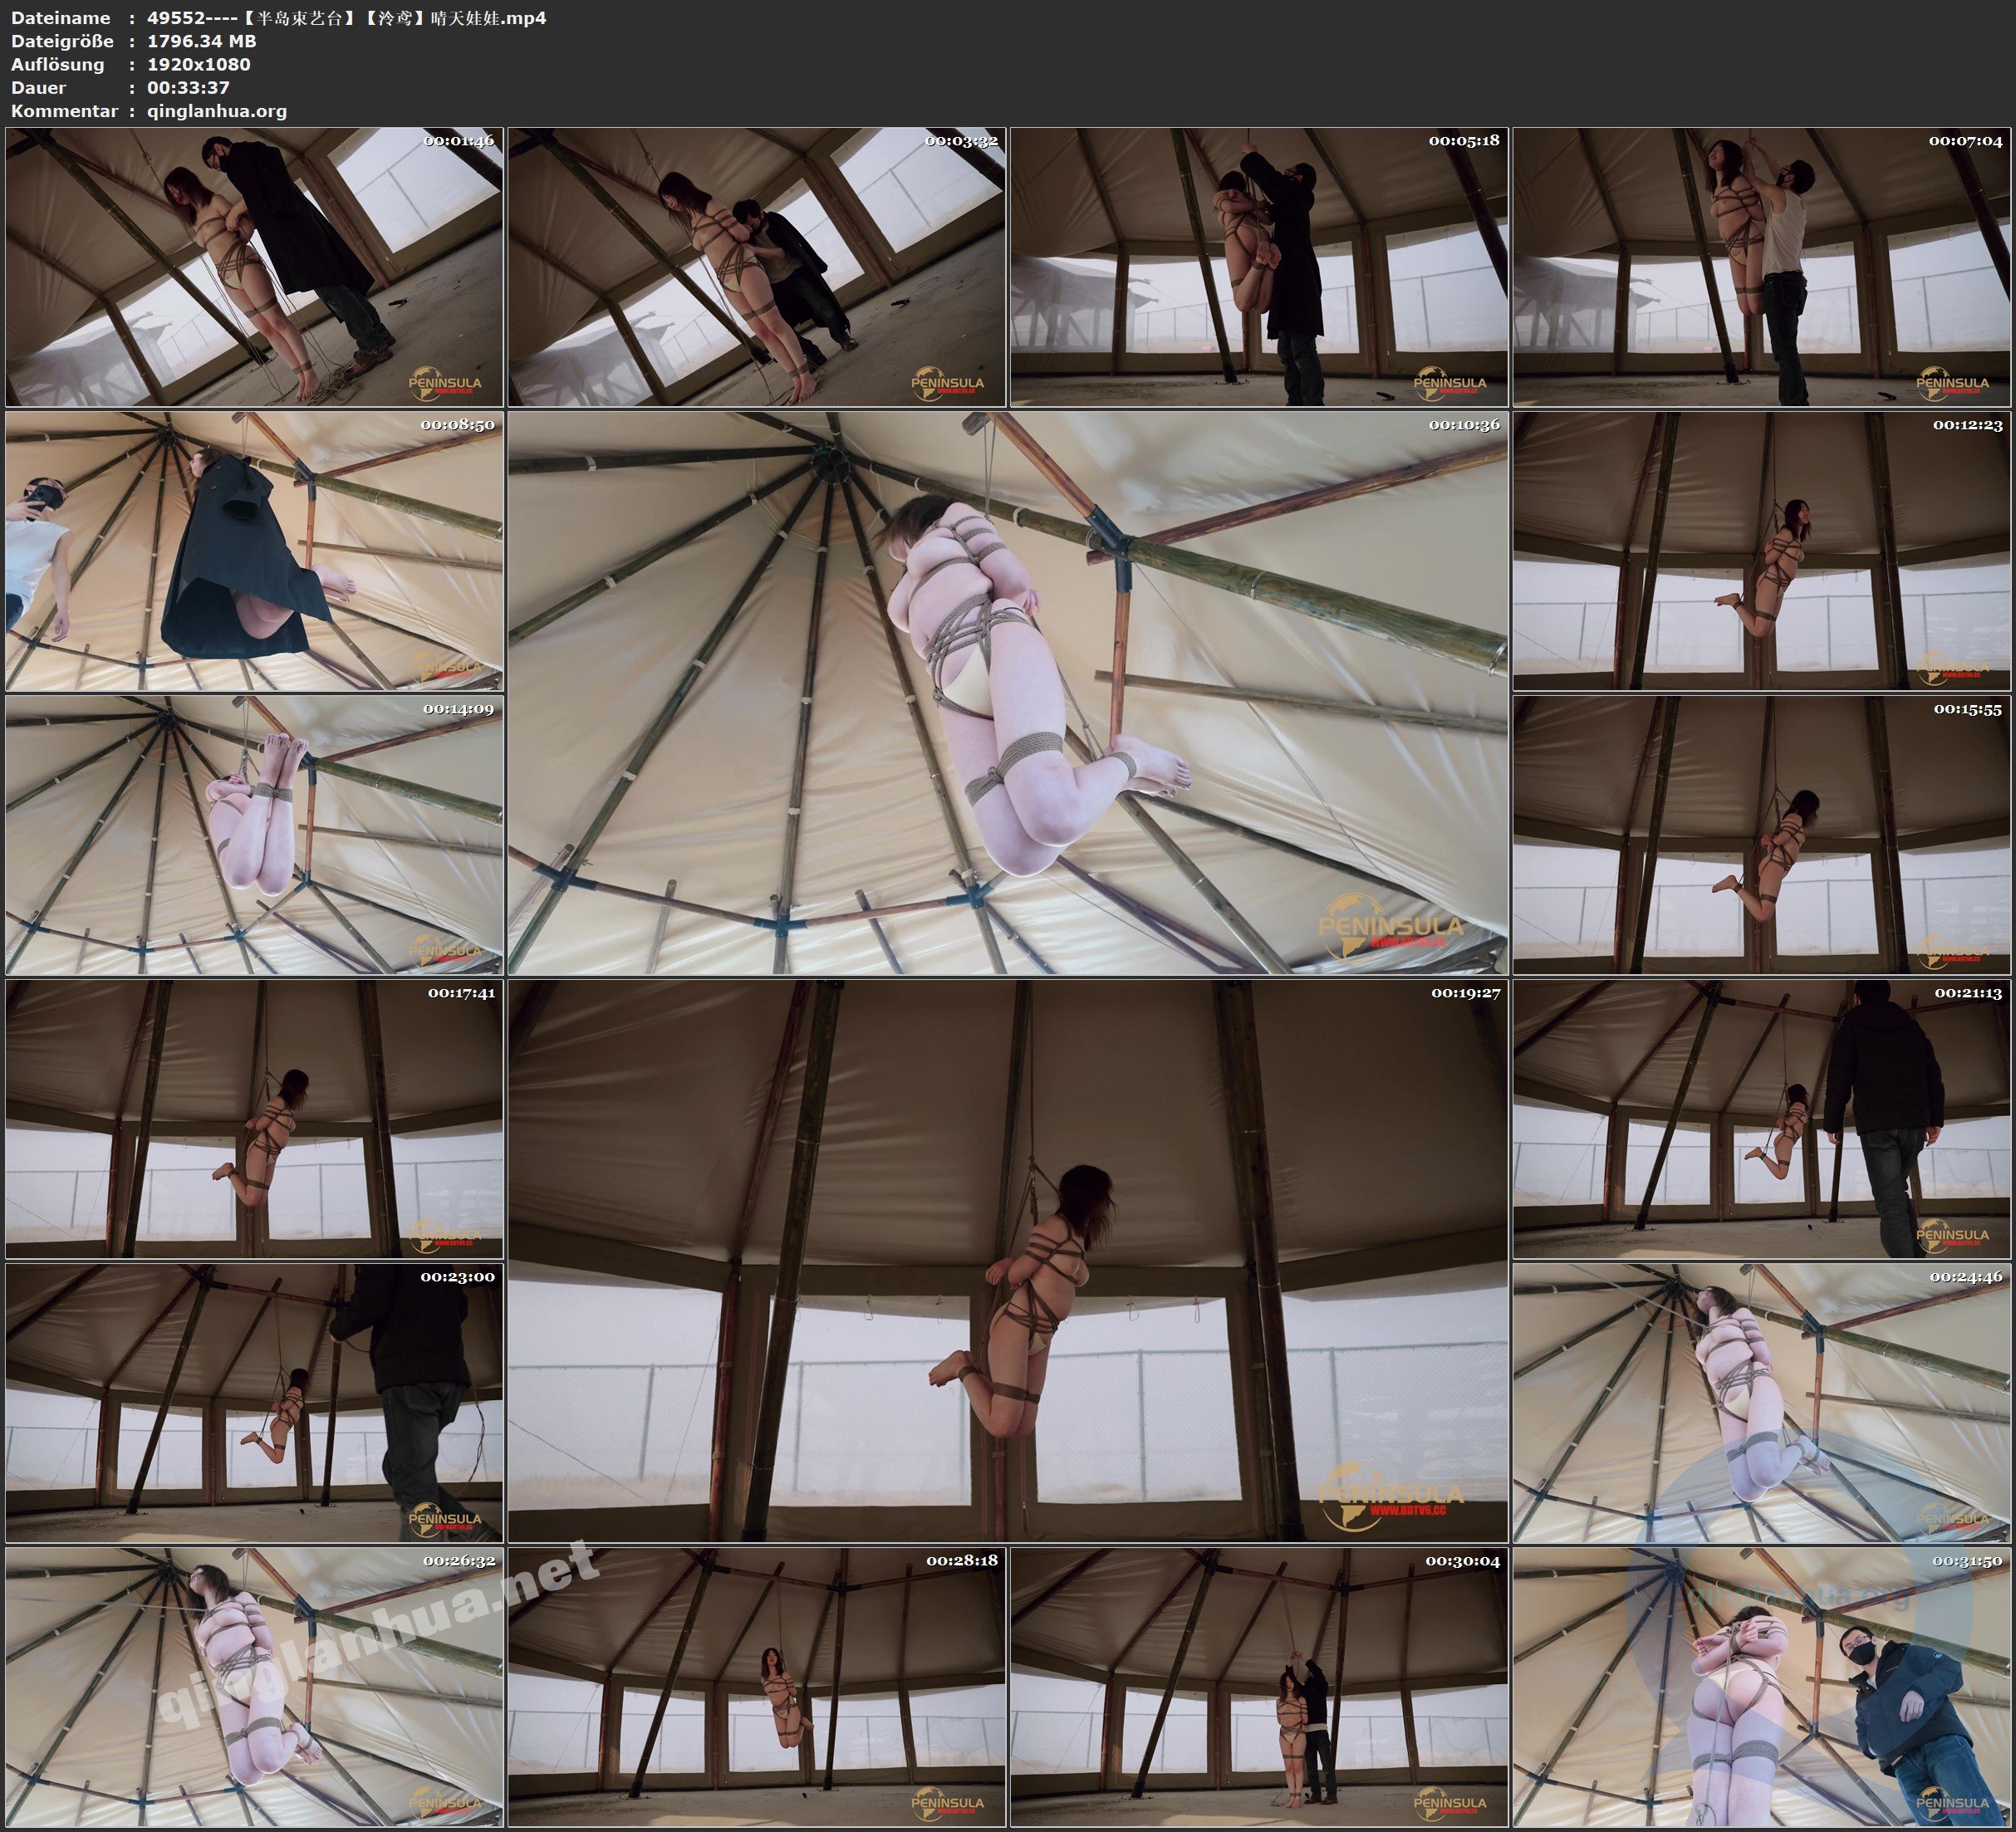Open the frame marked 00:03:32
The image size is (2016, 1832).
(x=756, y=267)
